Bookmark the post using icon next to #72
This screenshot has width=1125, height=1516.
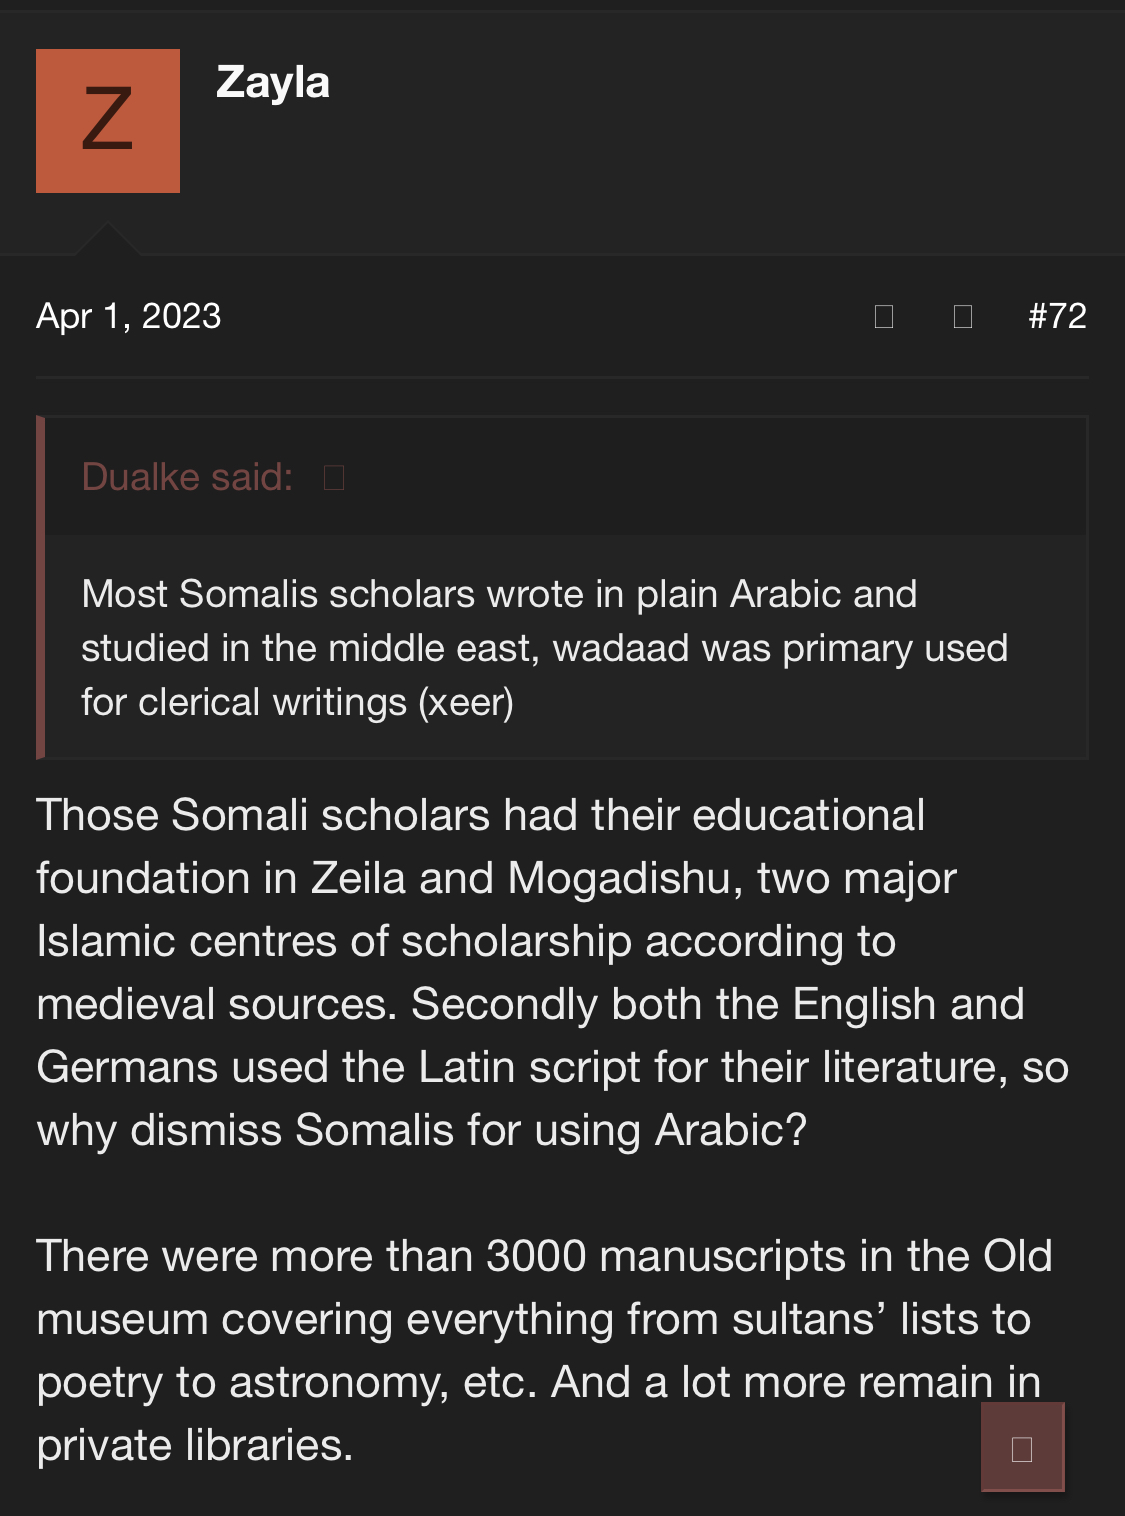coord(963,317)
